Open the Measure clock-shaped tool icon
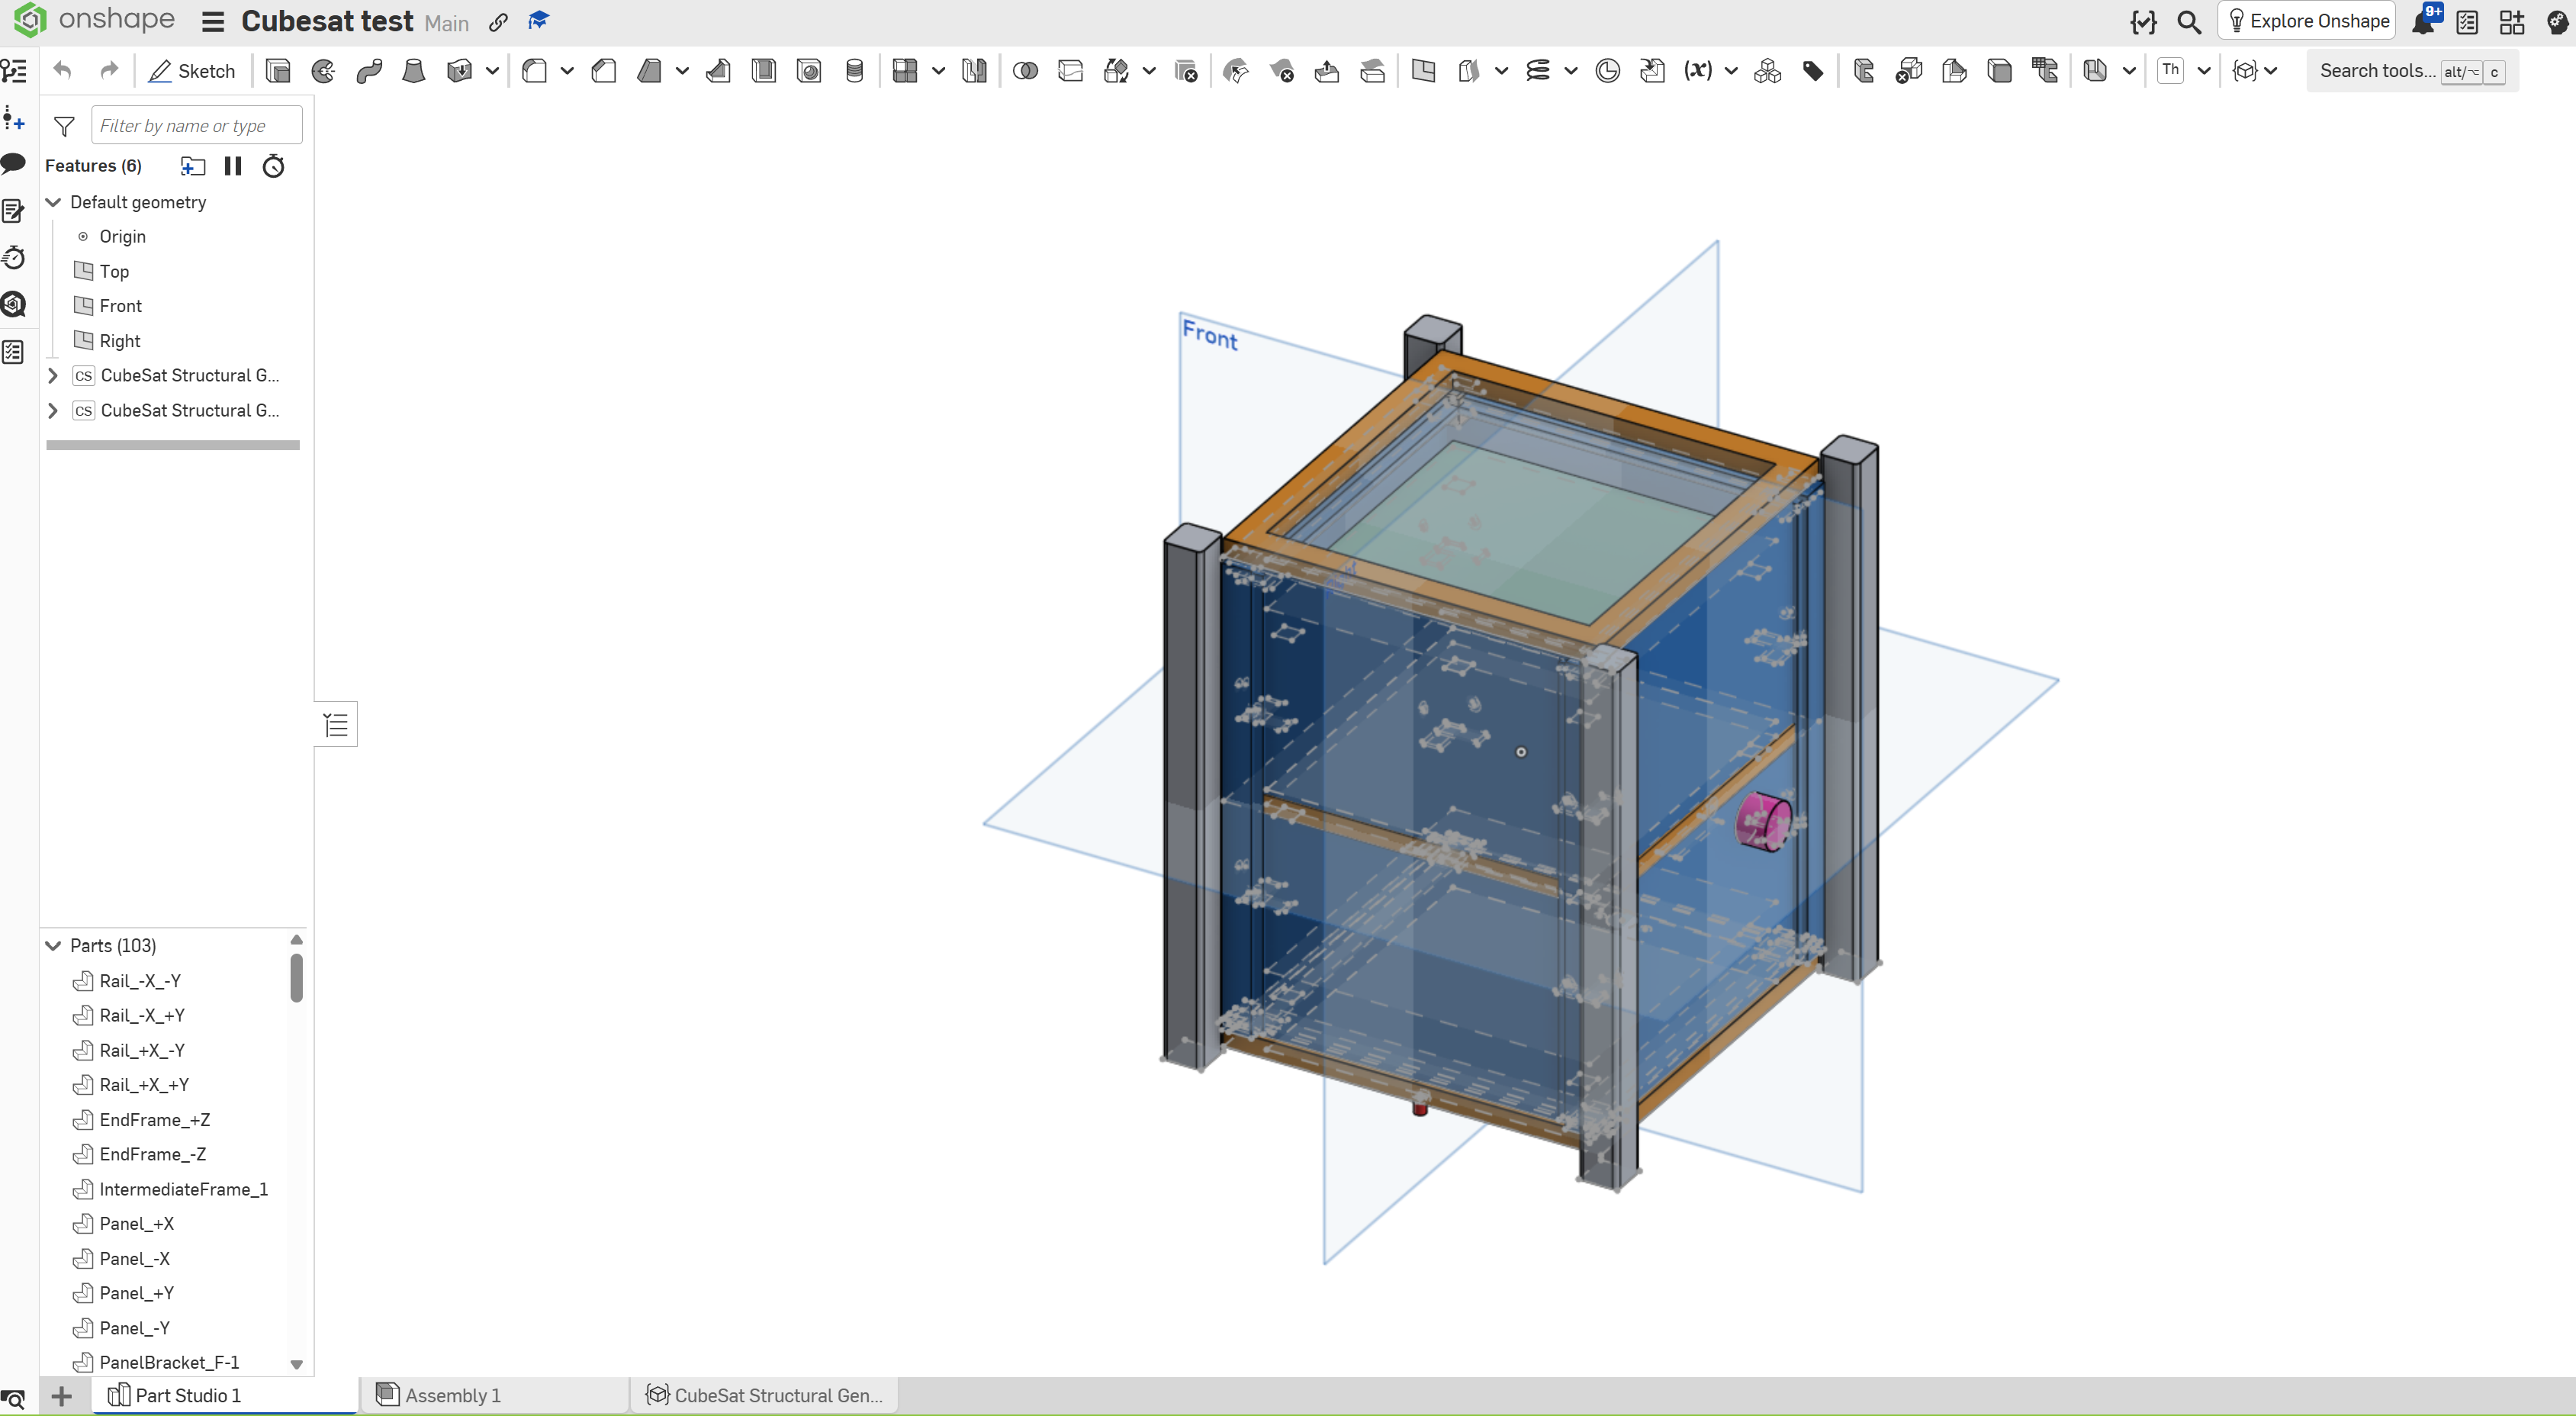Image resolution: width=2576 pixels, height=1416 pixels. [x=1607, y=71]
